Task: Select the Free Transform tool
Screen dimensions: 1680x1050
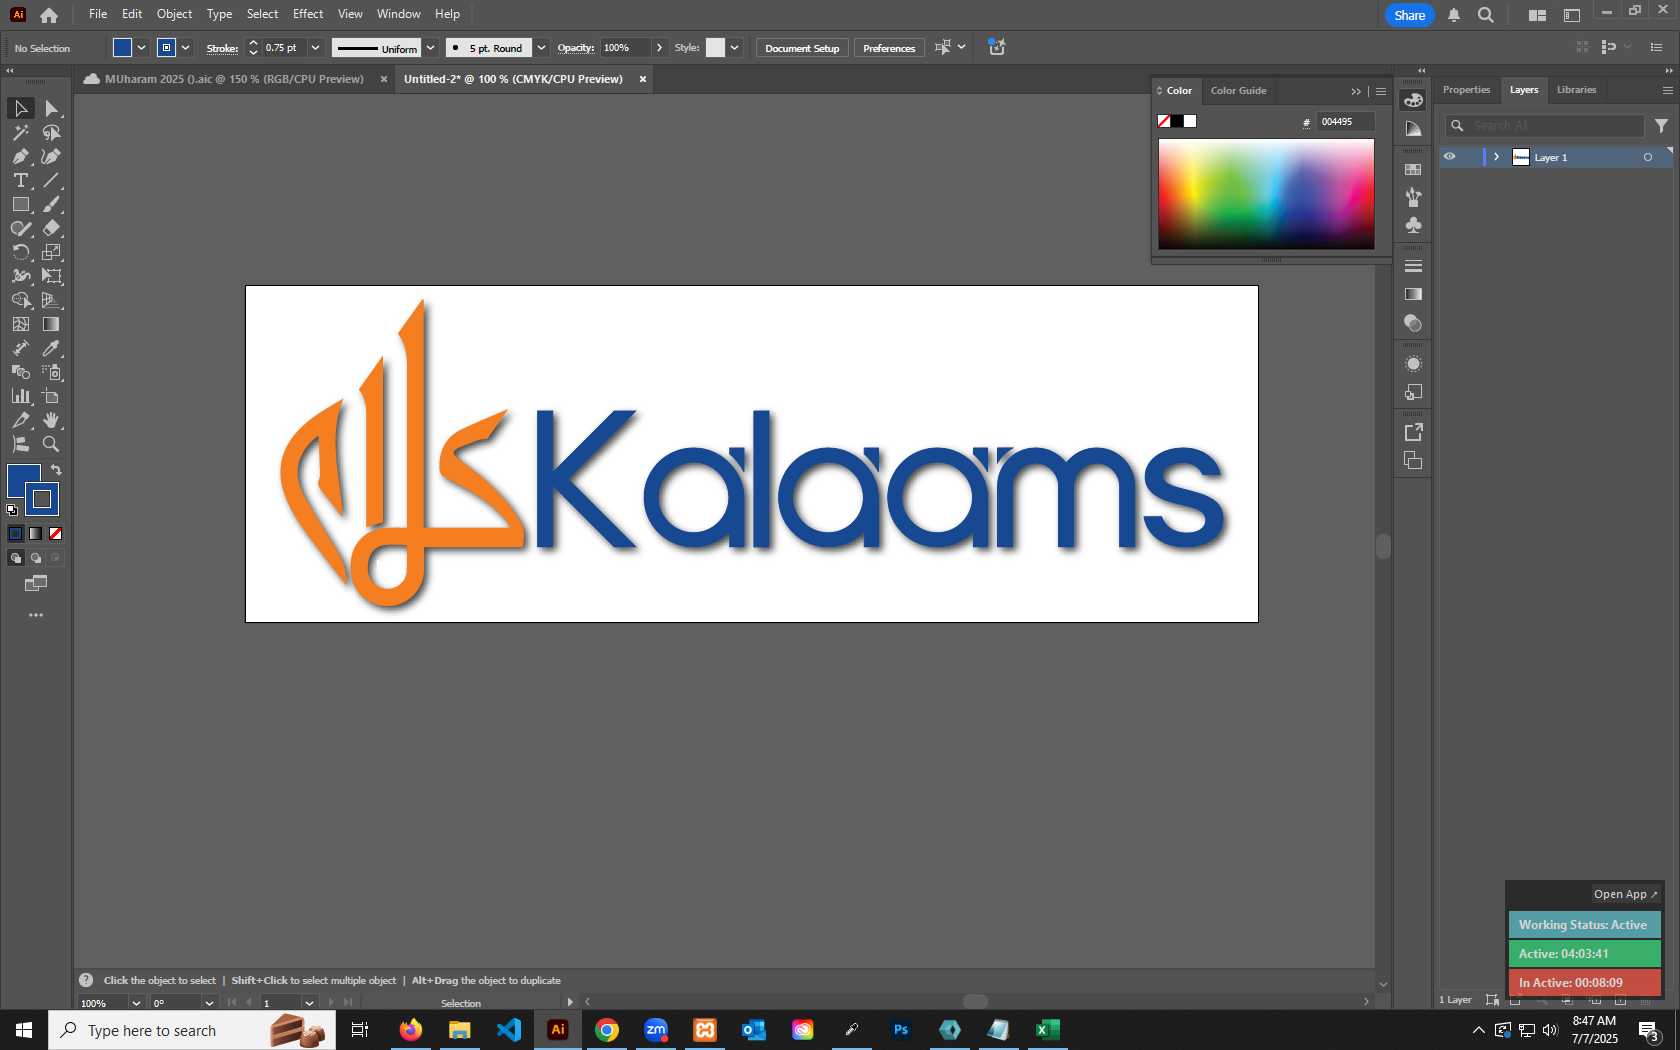Action: [51, 276]
